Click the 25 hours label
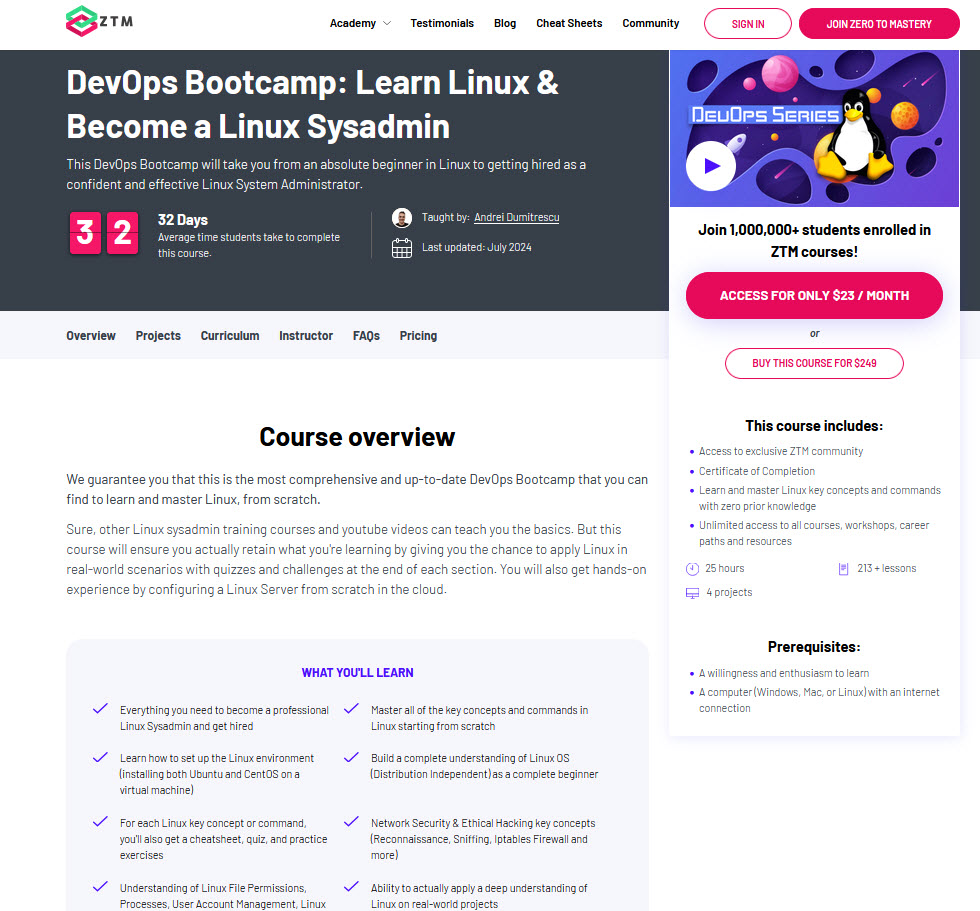 tap(725, 569)
